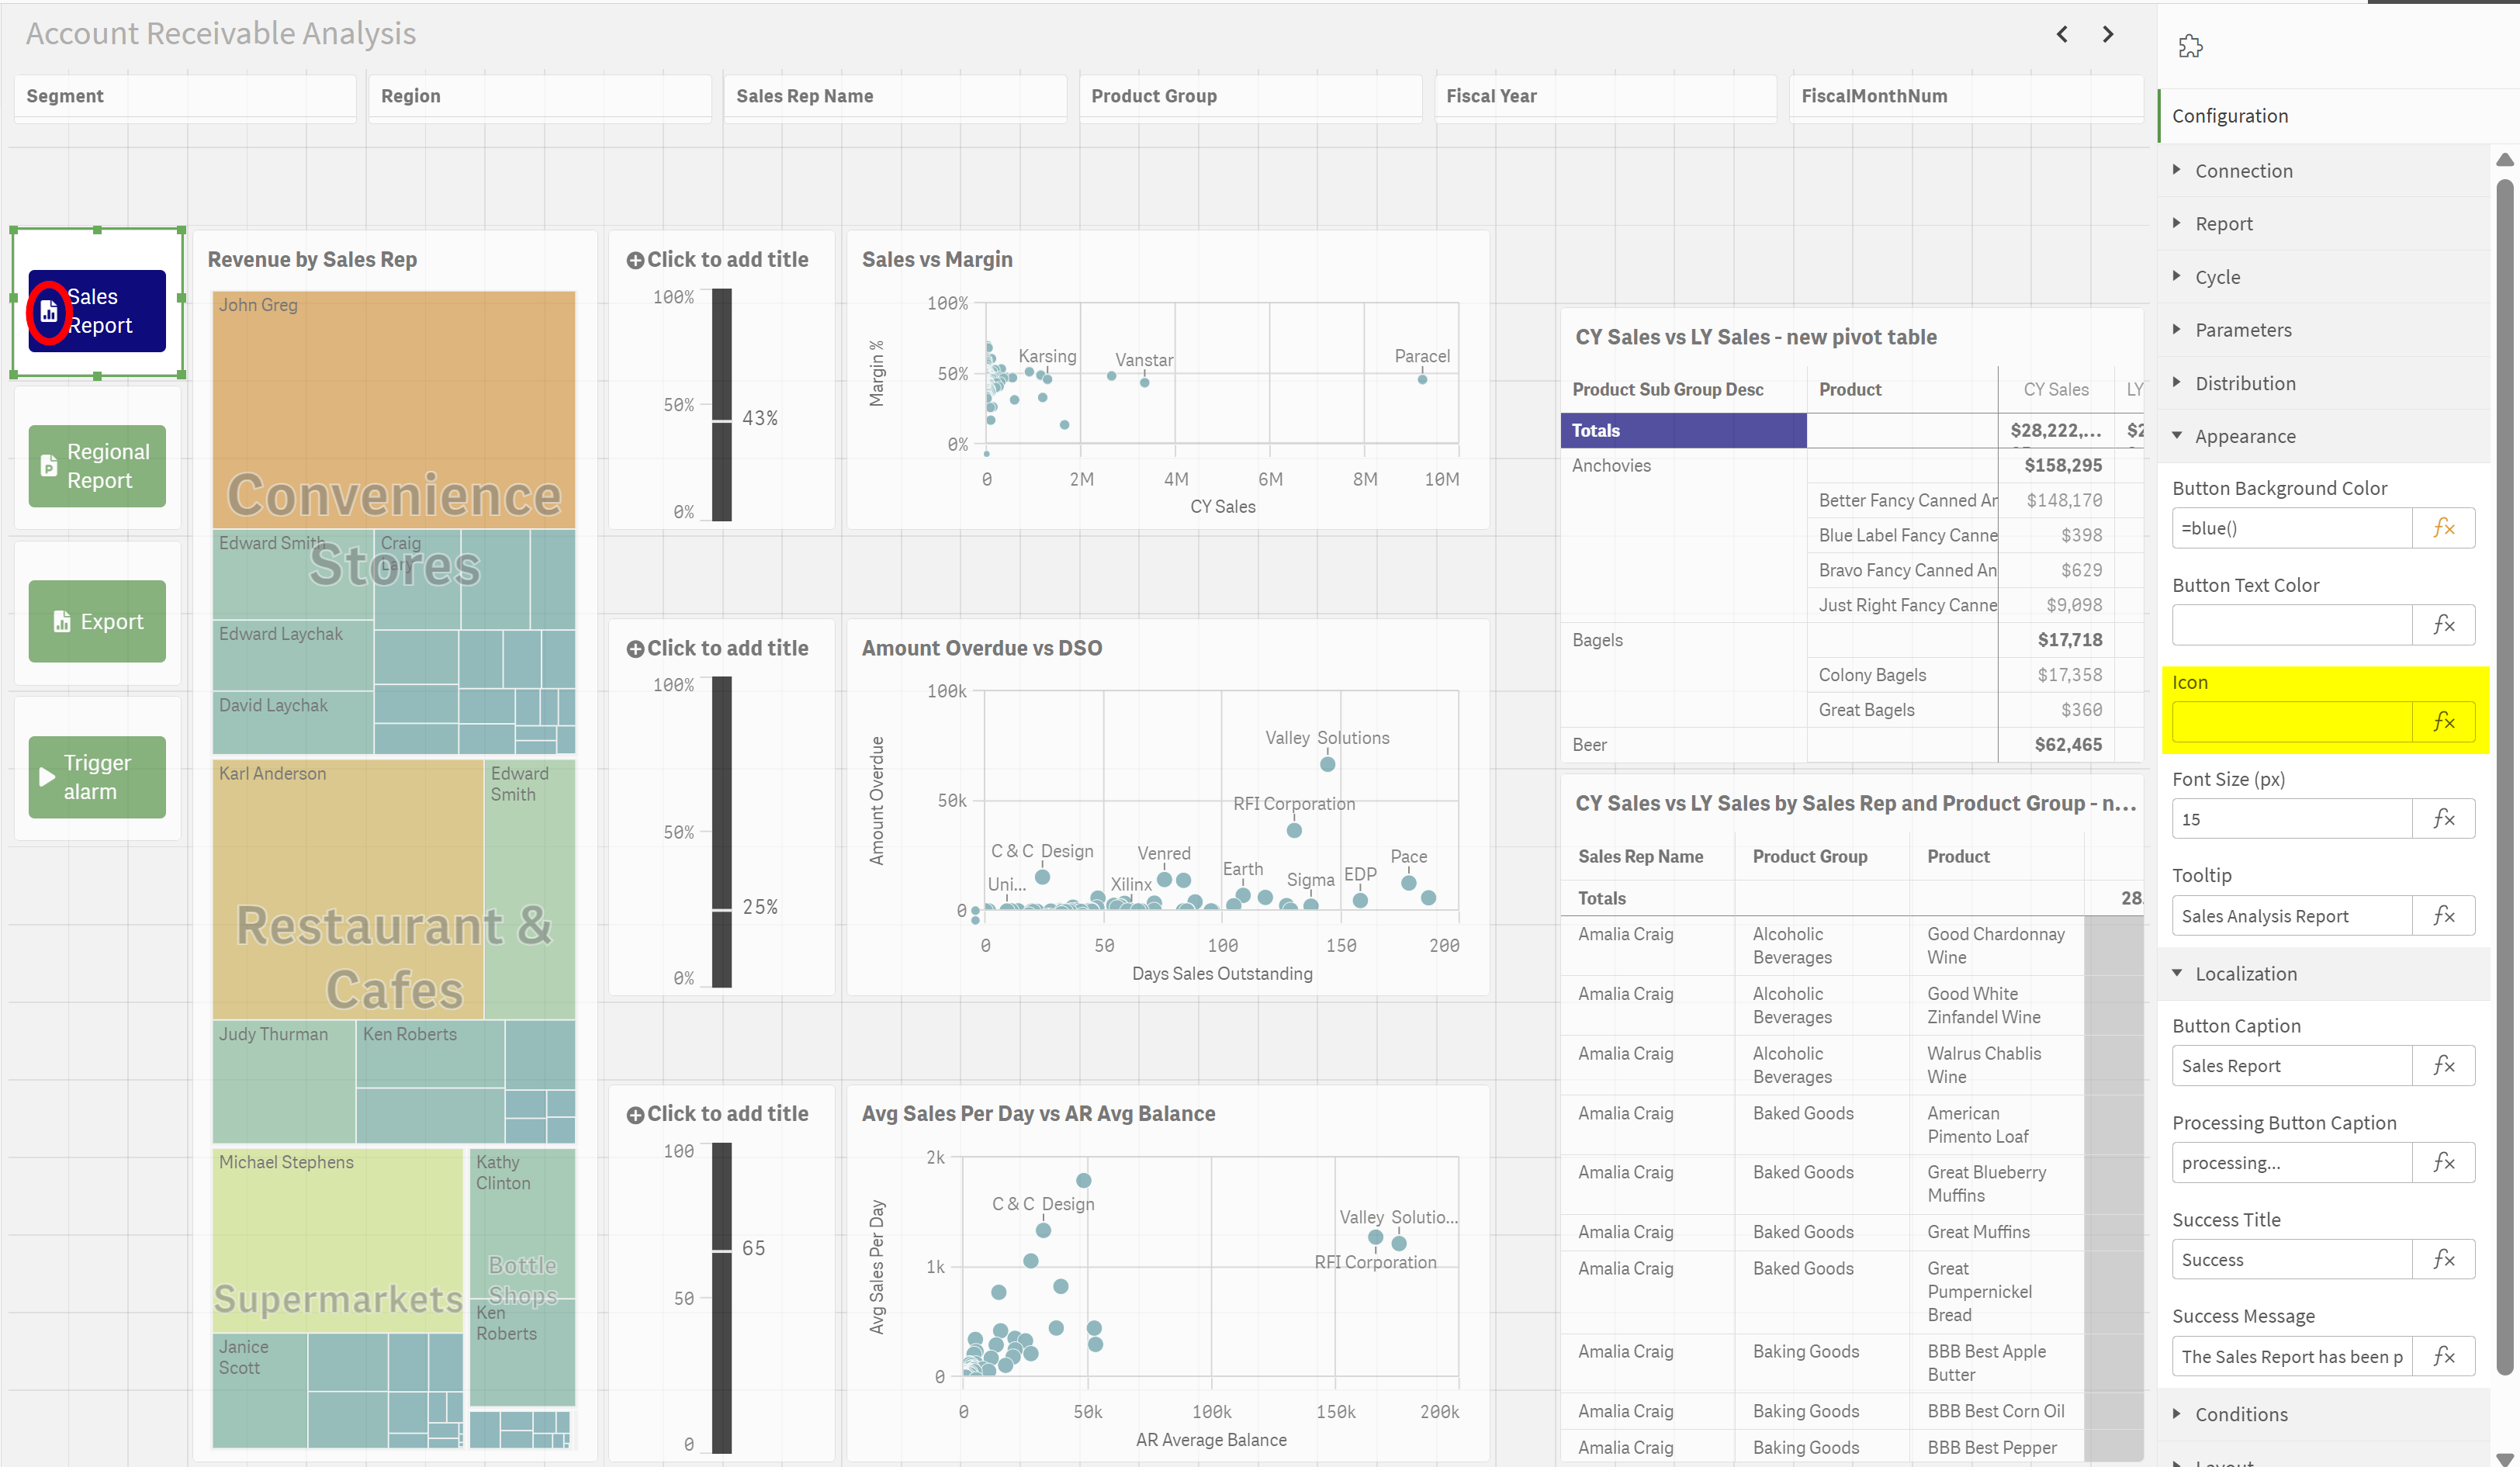Select John Greg treemap block

394,410
